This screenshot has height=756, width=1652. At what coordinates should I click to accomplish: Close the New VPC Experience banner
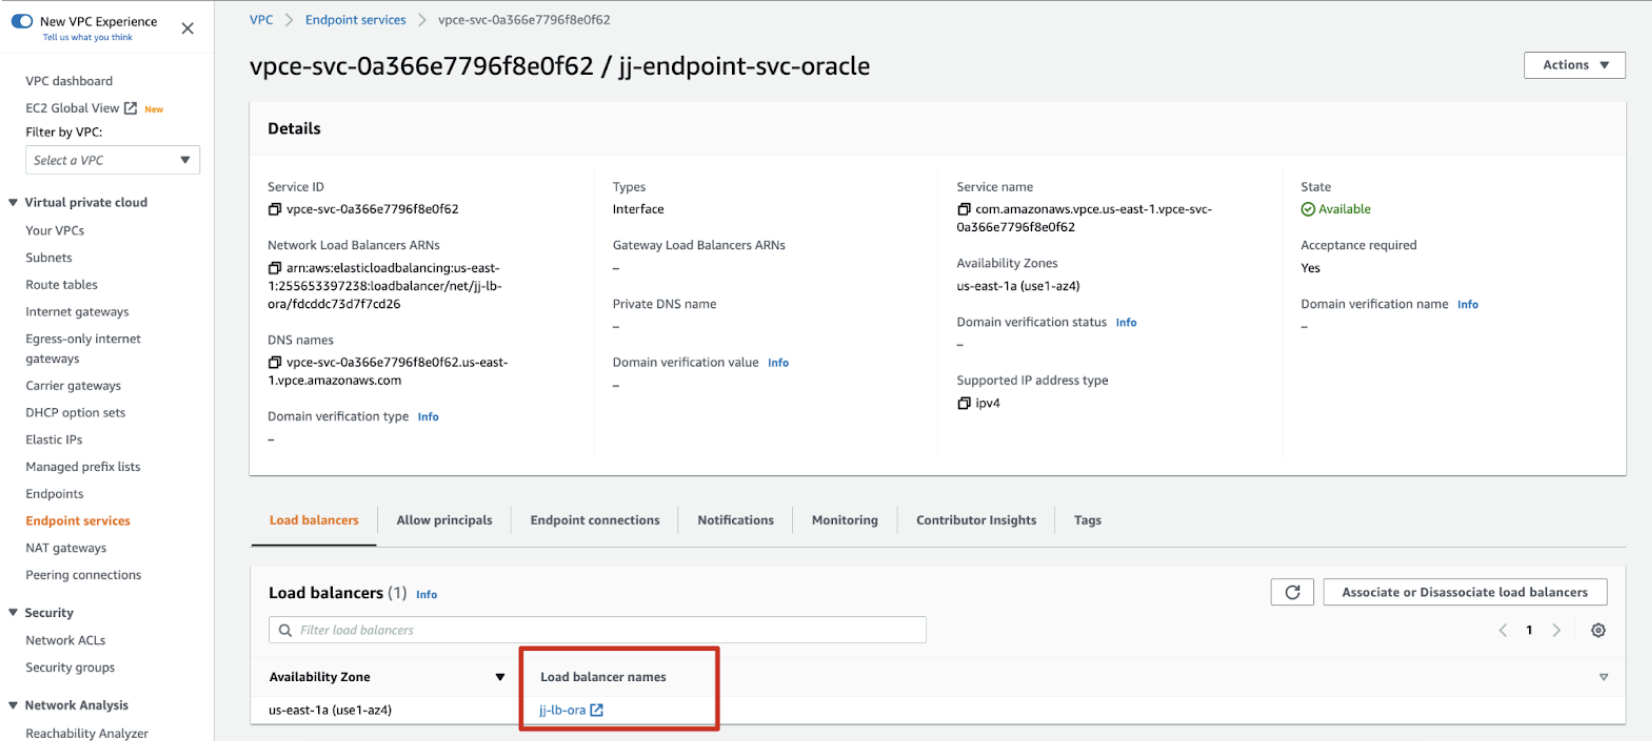187,29
